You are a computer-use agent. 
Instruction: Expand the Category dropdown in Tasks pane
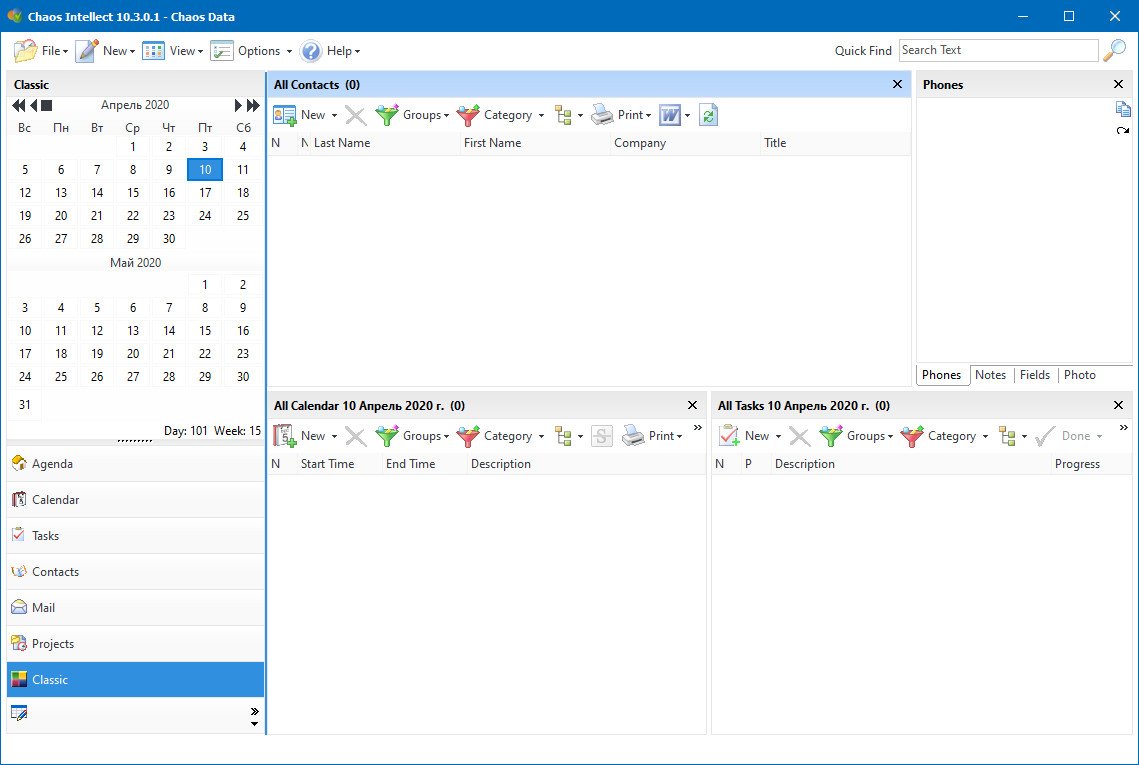tap(945, 436)
